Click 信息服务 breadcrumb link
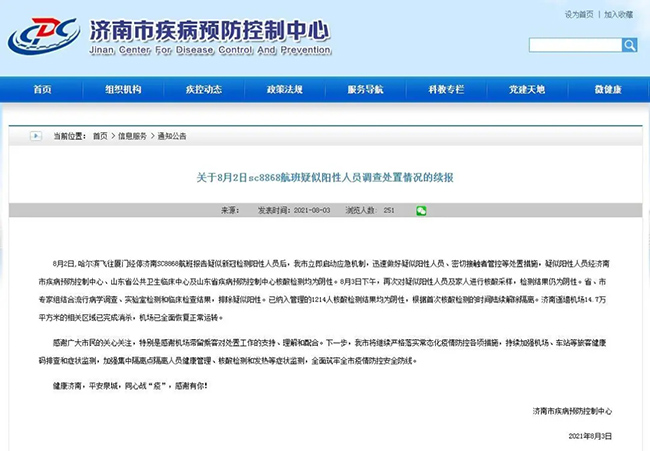650x451 pixels. [x=132, y=135]
